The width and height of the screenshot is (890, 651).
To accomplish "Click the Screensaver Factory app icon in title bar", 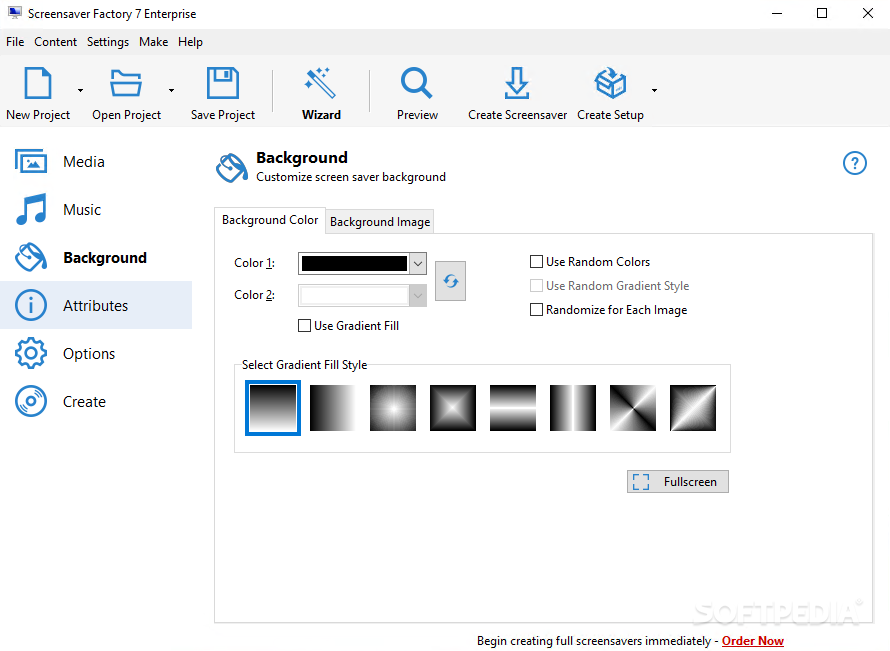I will point(15,13).
